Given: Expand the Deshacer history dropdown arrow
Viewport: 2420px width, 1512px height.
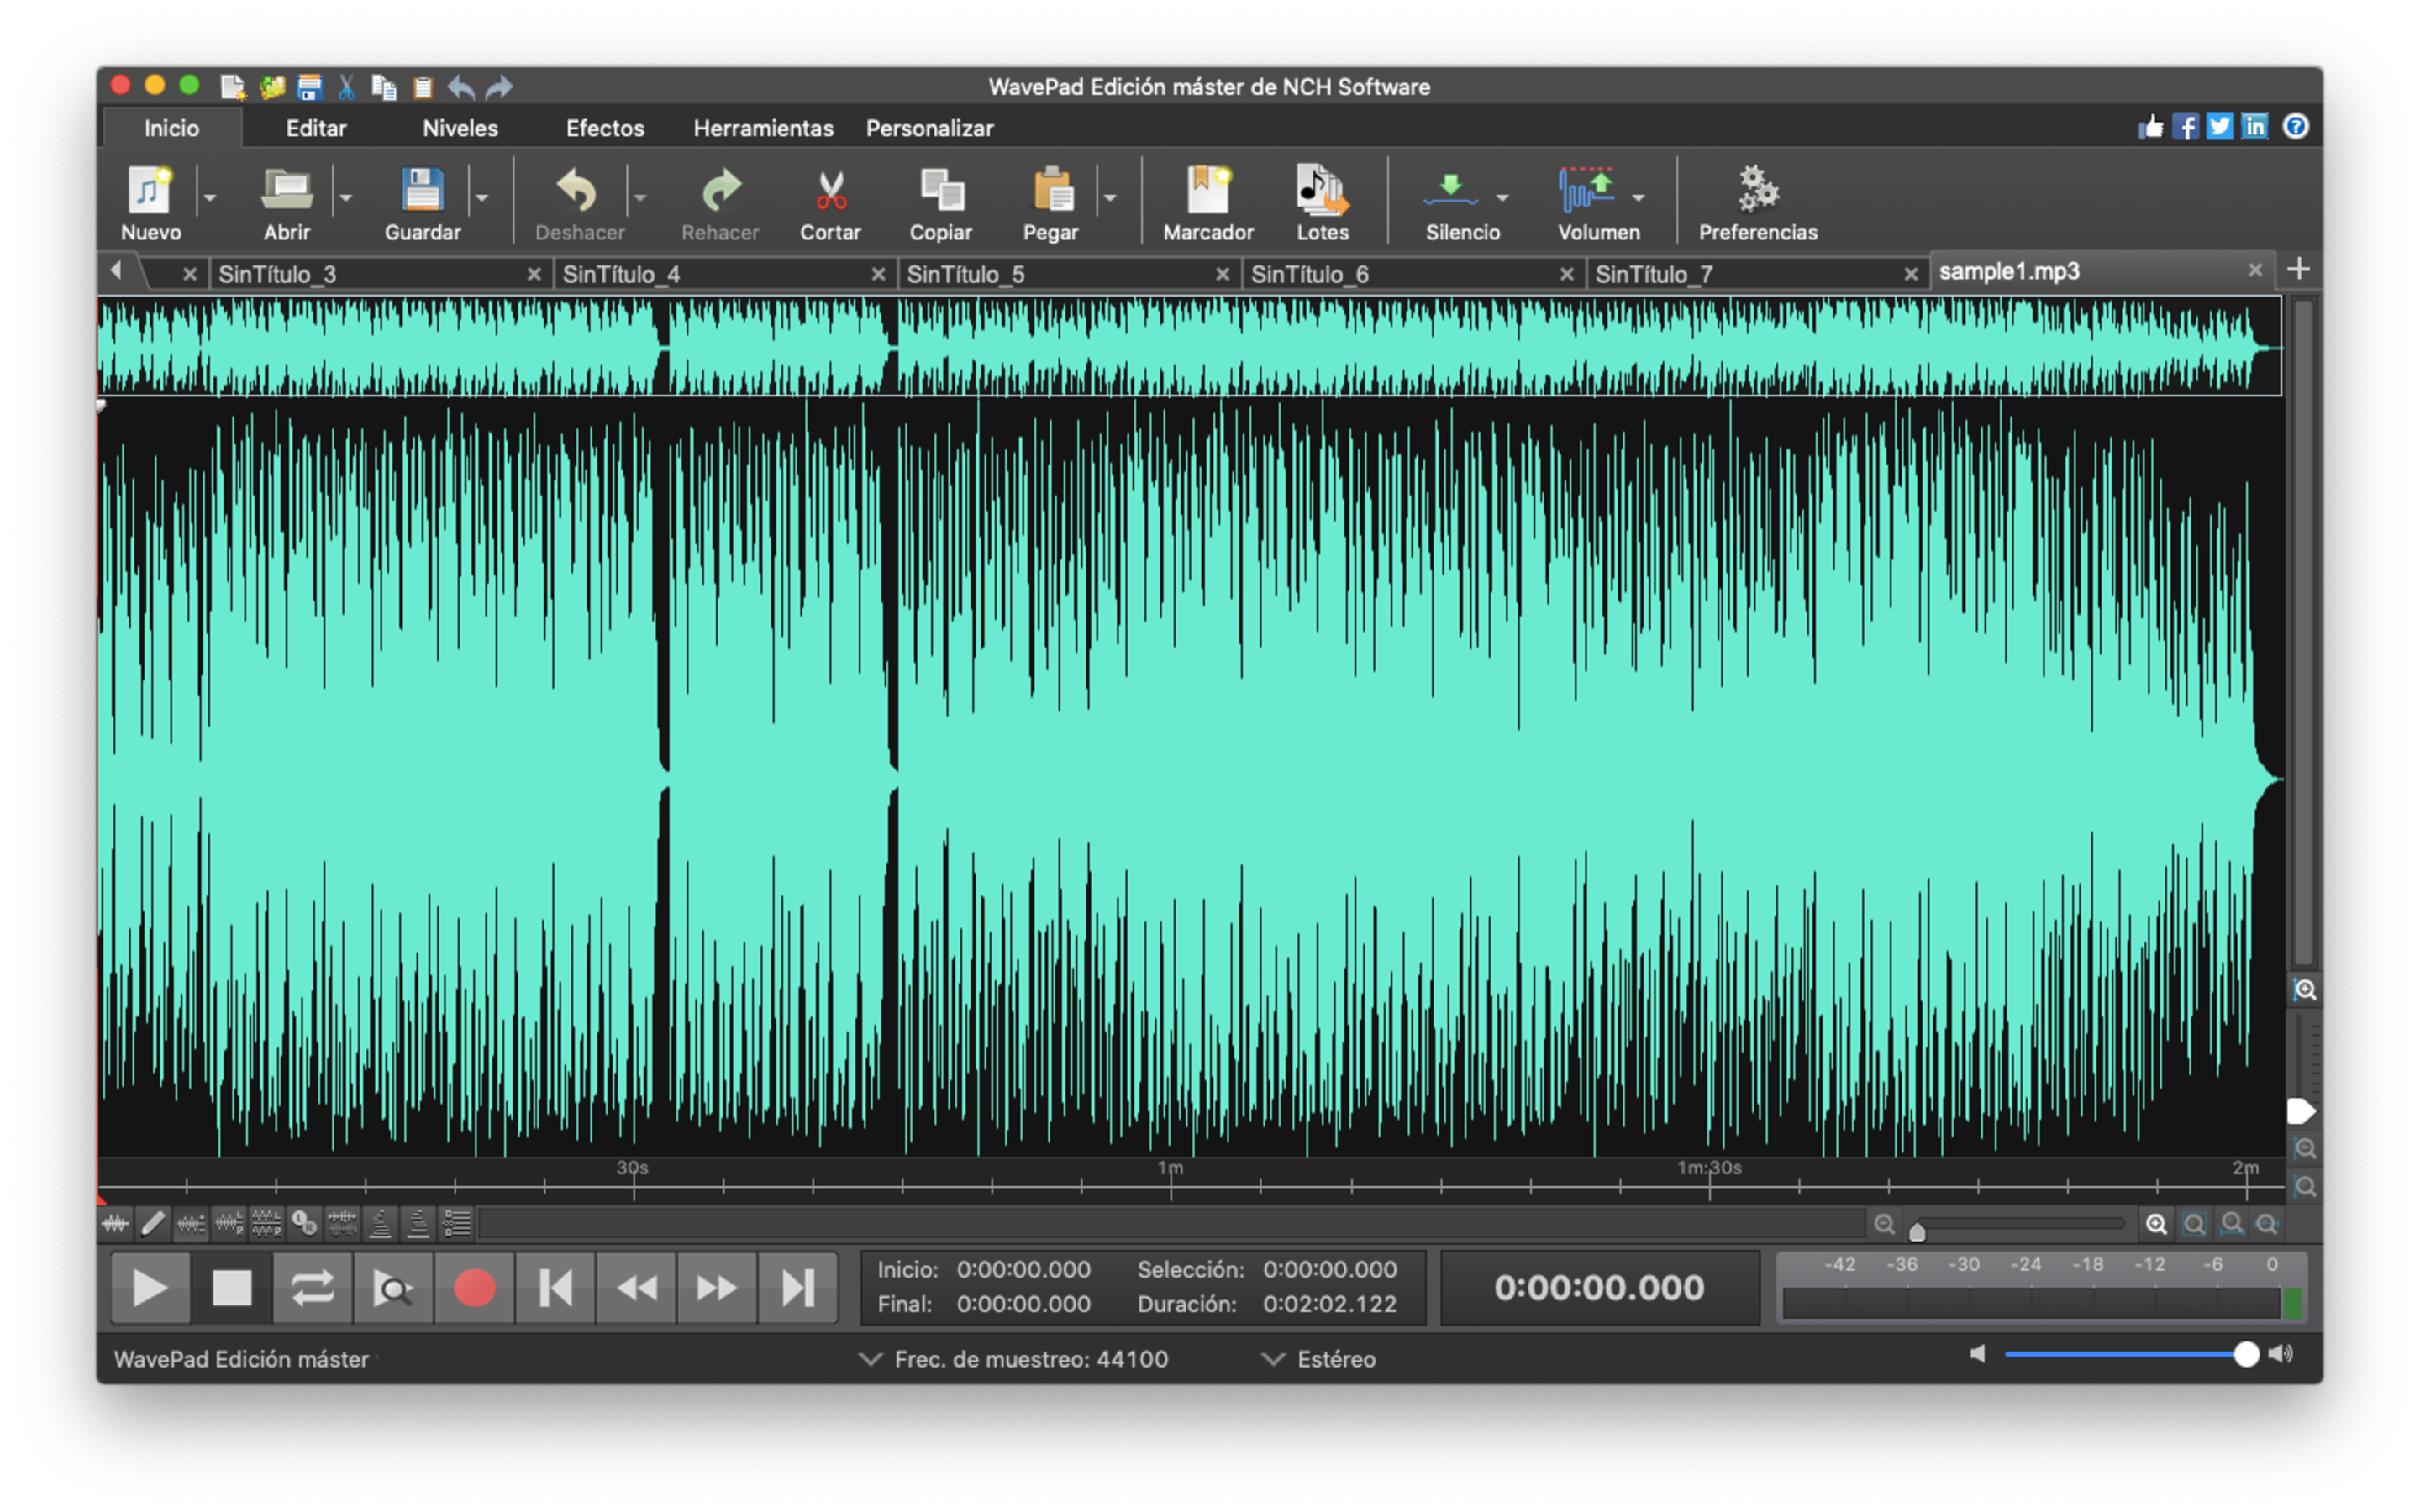Looking at the screenshot, I should tap(640, 197).
